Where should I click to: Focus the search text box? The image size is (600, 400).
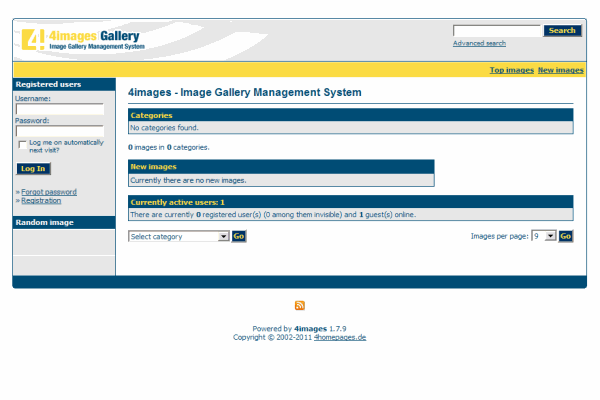click(x=496, y=31)
